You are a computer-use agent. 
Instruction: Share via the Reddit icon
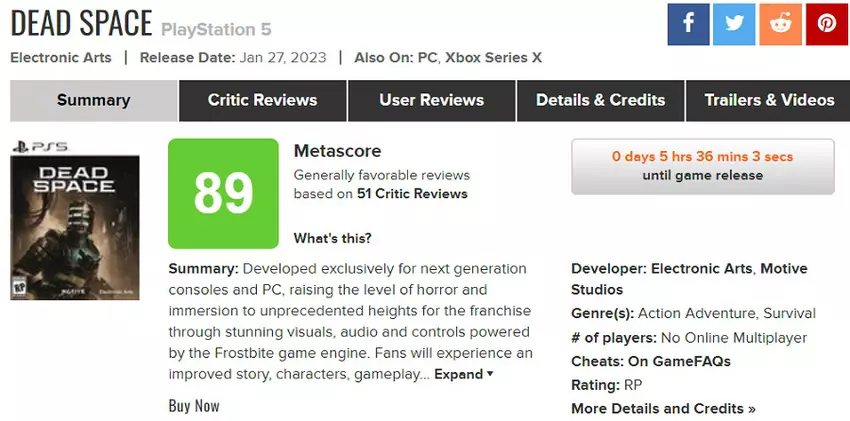click(x=780, y=24)
